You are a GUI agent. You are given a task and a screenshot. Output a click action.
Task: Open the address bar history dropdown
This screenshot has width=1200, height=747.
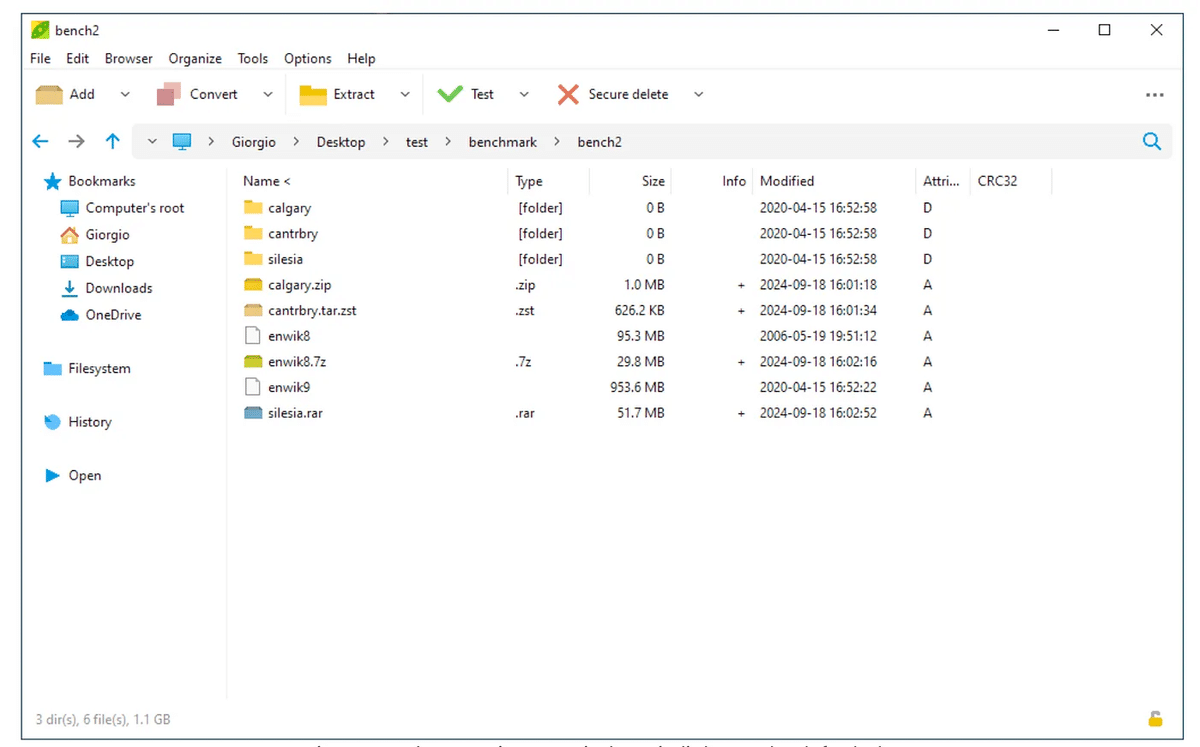point(152,142)
